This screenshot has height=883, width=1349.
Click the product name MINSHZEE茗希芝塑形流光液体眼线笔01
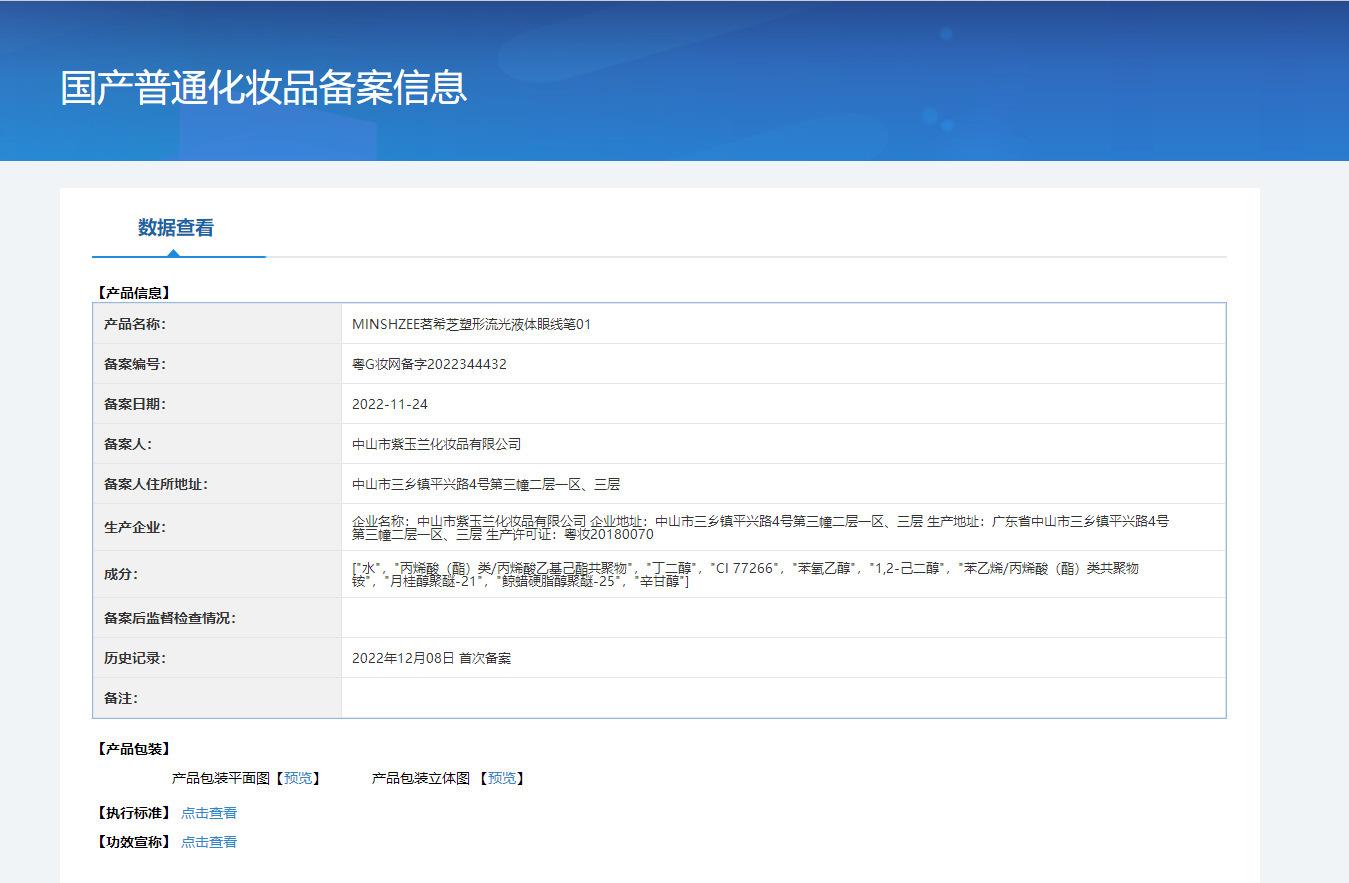[471, 324]
